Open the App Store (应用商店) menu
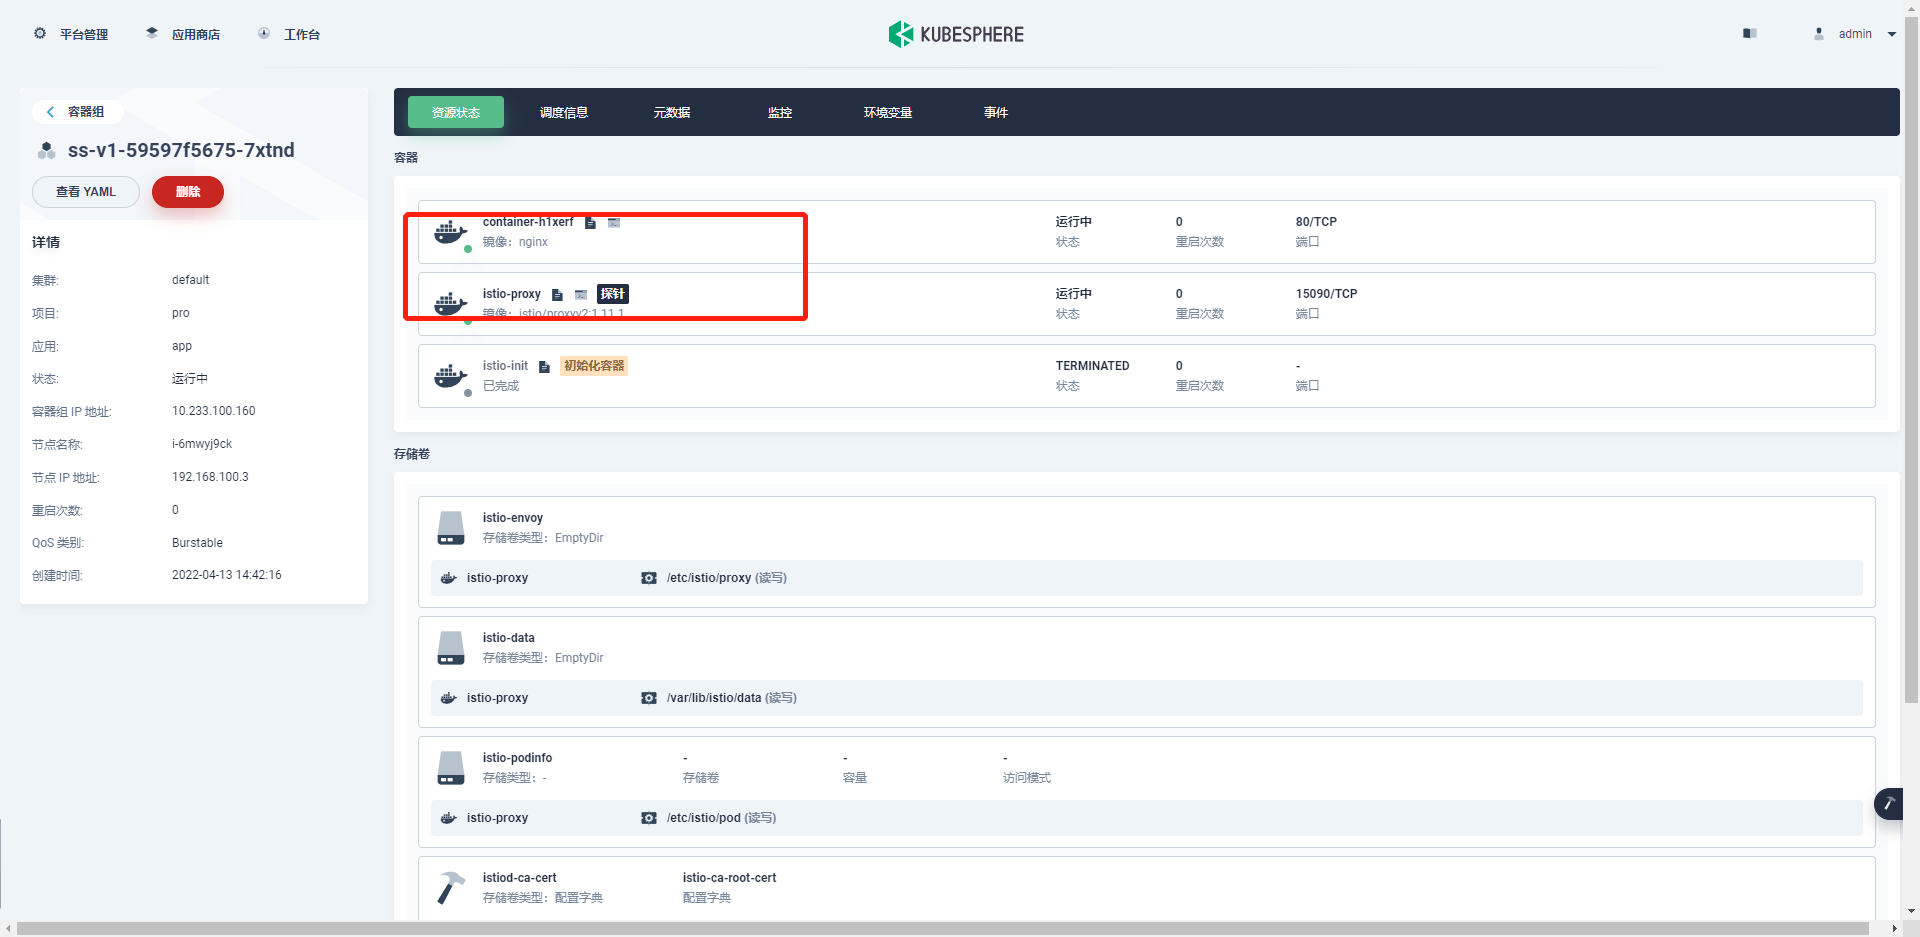 183,34
